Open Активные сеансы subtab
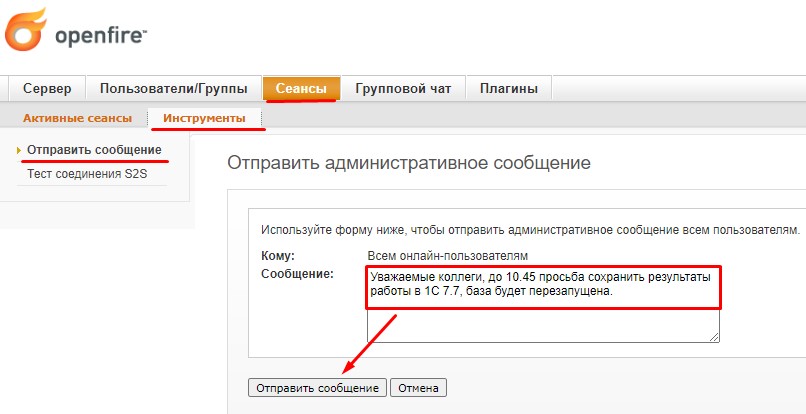 pyautogui.click(x=77, y=118)
